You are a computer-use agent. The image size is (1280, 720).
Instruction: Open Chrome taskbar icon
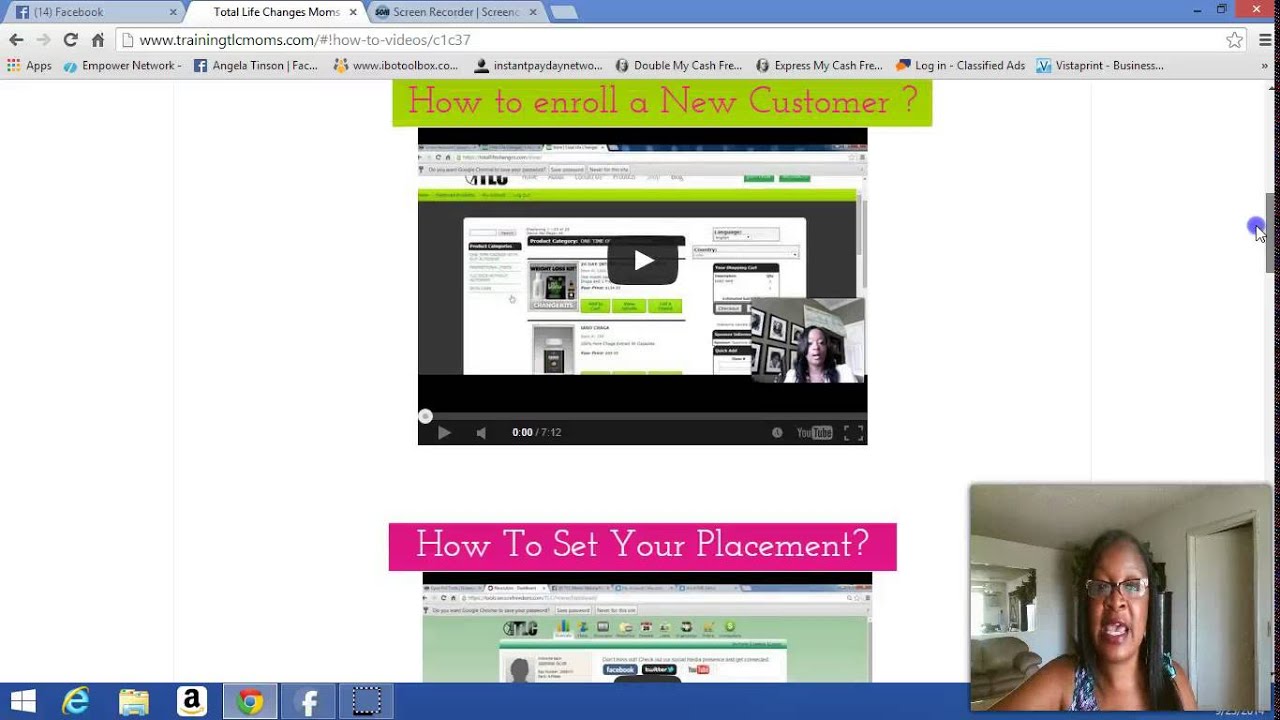pos(250,702)
